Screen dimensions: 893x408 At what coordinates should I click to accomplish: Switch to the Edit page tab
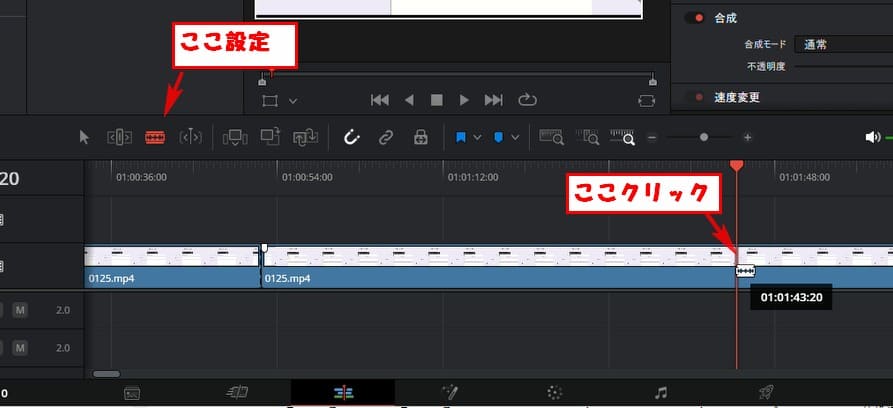pyautogui.click(x=342, y=393)
